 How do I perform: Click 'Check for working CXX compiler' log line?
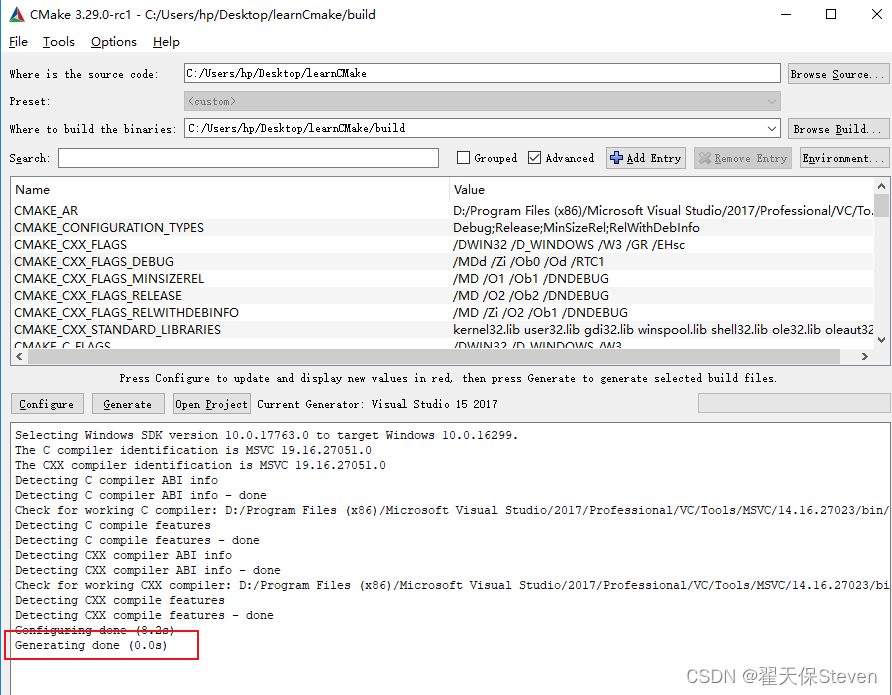pyautogui.click(x=452, y=585)
